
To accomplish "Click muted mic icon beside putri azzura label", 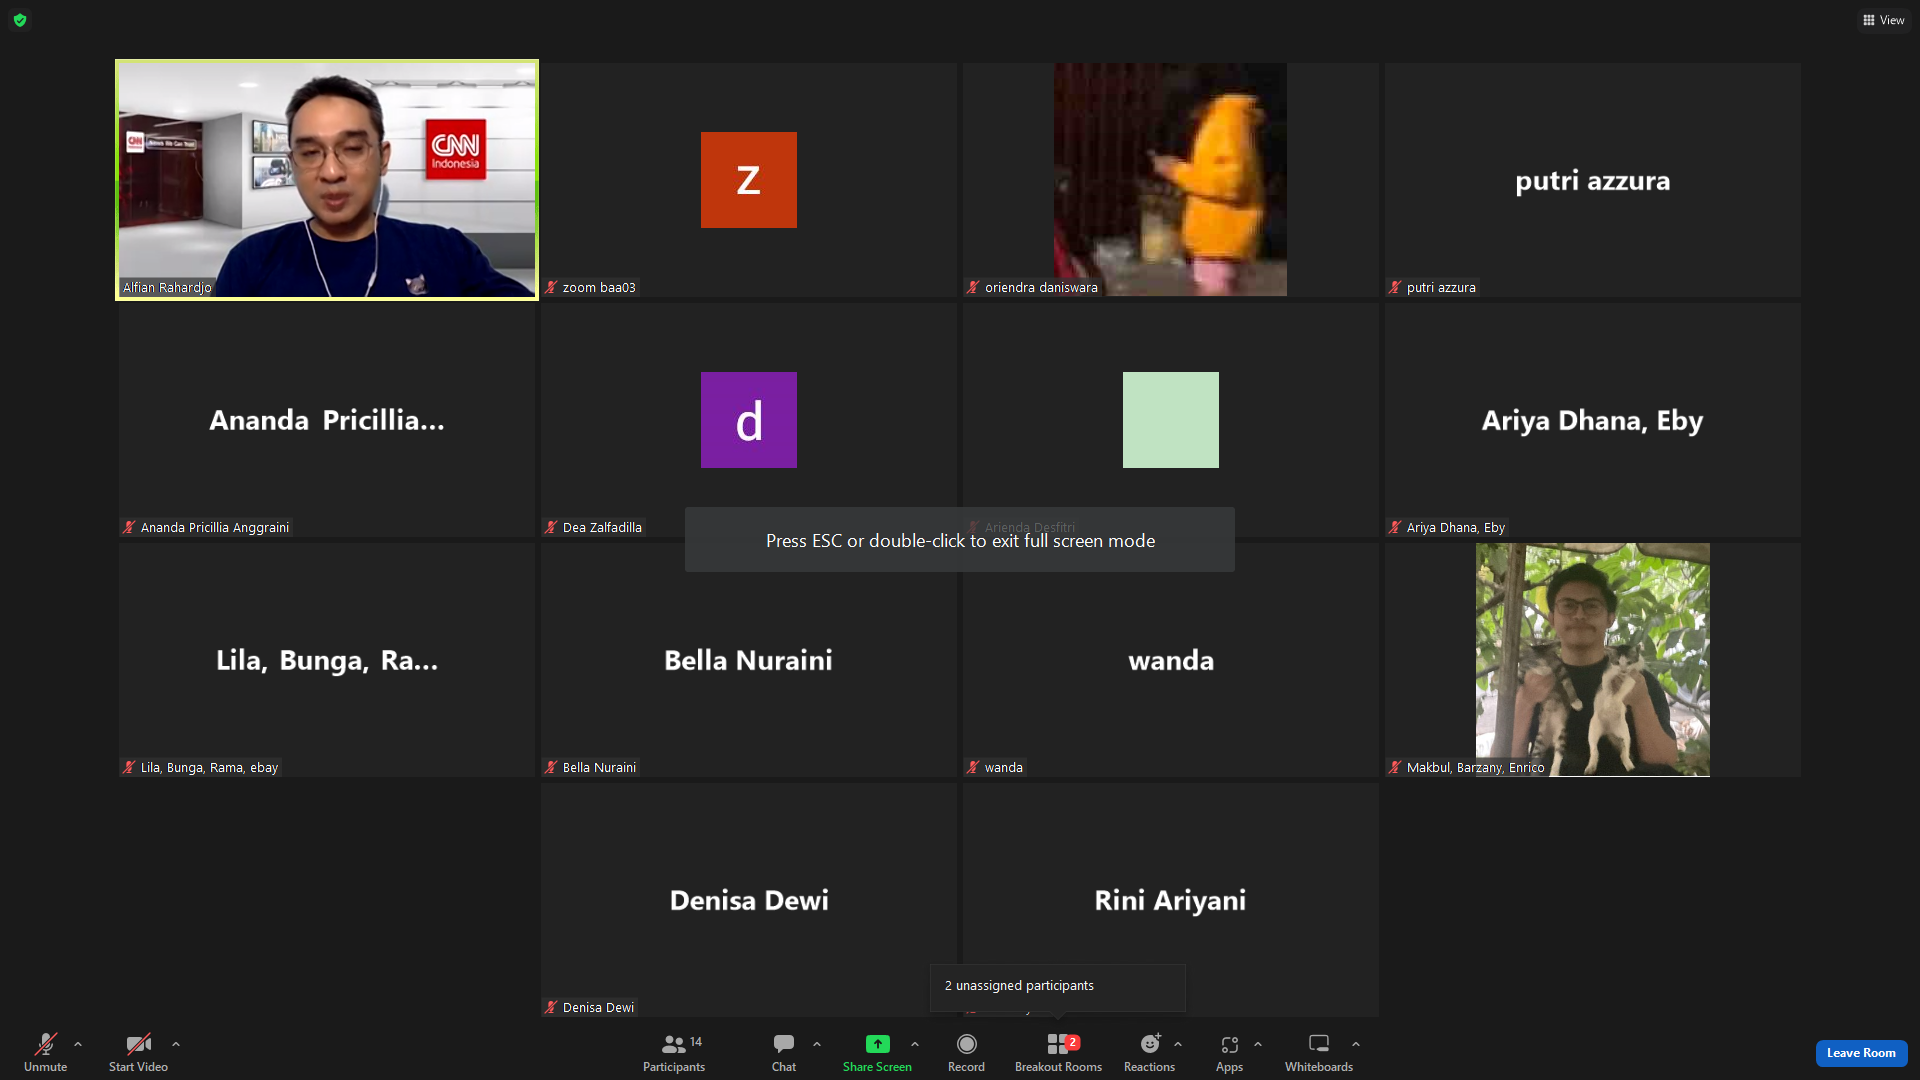I will pyautogui.click(x=1395, y=288).
